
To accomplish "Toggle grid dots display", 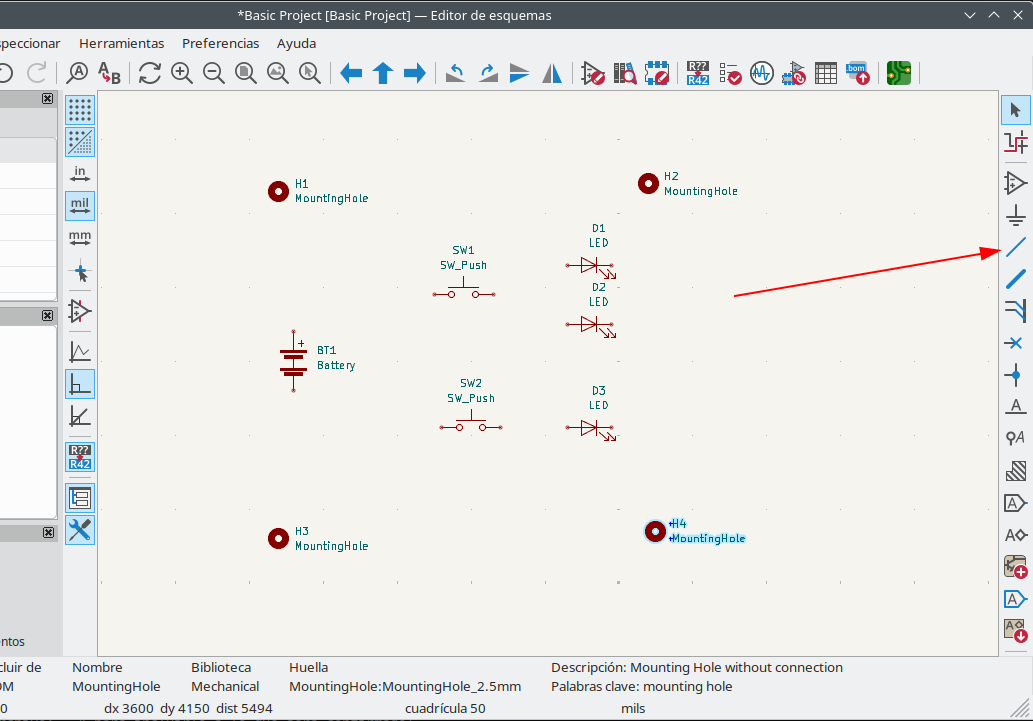I will [x=80, y=109].
